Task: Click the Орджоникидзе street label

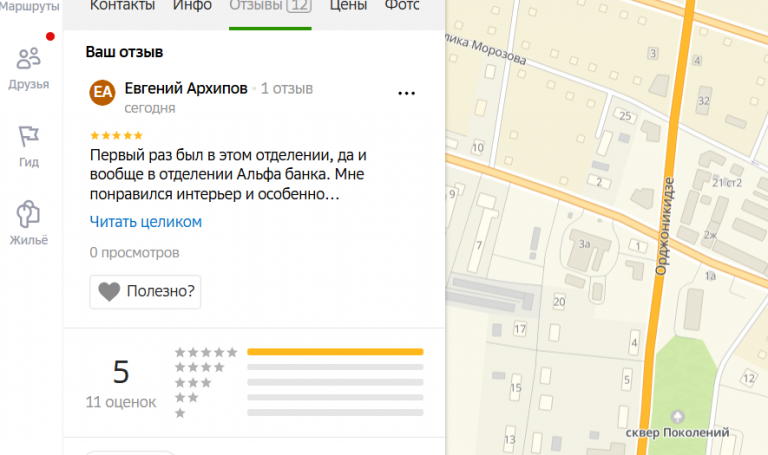Action: 665,226
